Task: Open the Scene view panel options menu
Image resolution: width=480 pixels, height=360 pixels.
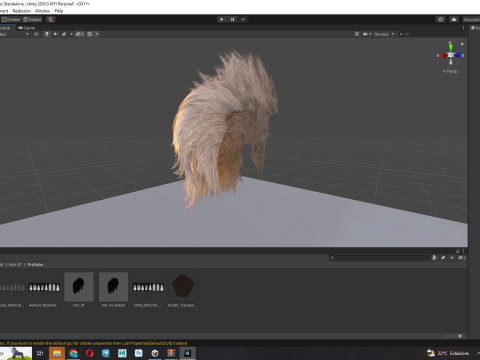Action: click(x=463, y=28)
